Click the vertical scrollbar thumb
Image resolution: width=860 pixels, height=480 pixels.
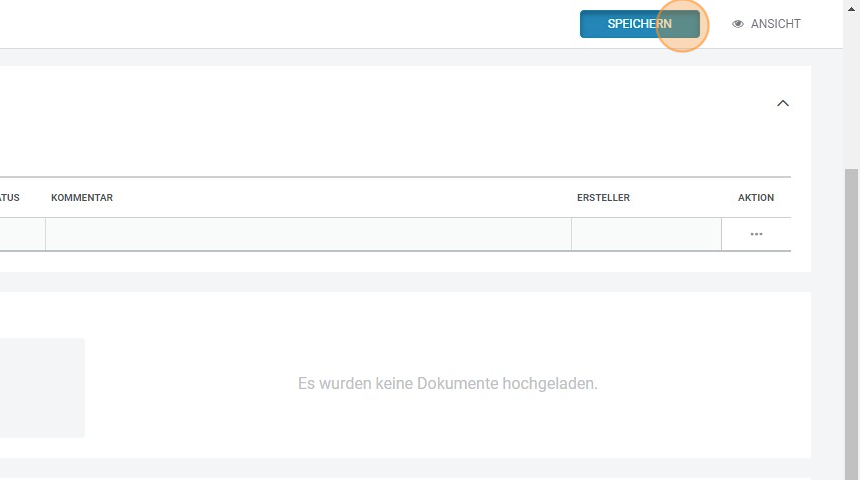pyautogui.click(x=851, y=324)
